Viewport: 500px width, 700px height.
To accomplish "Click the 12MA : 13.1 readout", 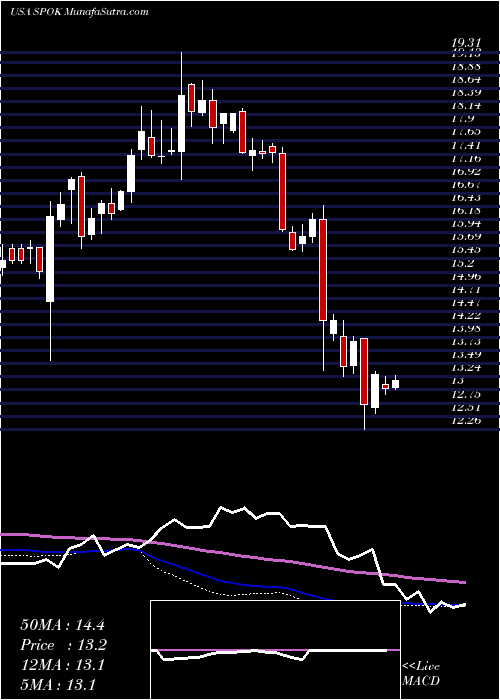I will (x=62, y=665).
